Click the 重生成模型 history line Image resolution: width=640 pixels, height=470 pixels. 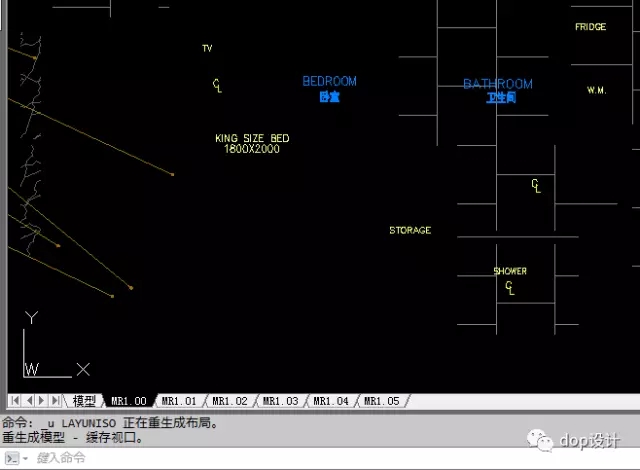(73, 438)
